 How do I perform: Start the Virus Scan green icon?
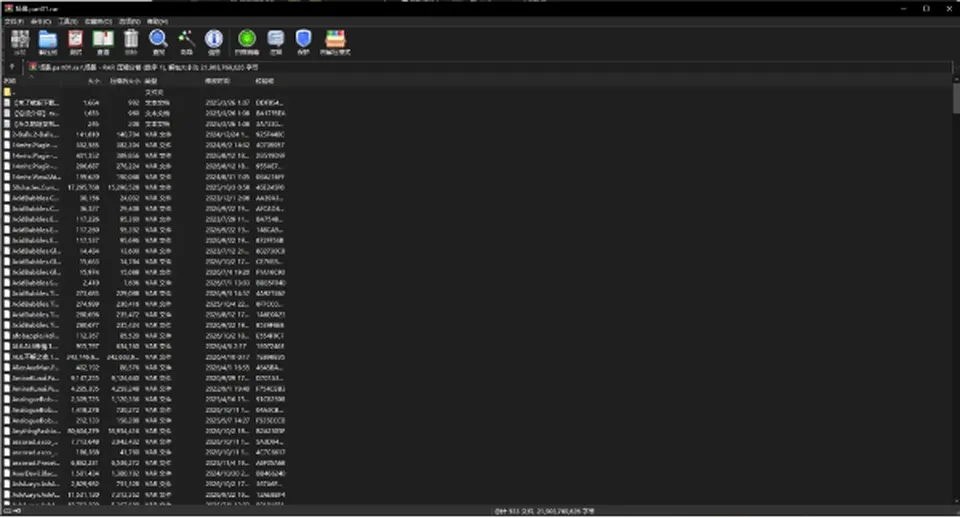click(x=247, y=40)
